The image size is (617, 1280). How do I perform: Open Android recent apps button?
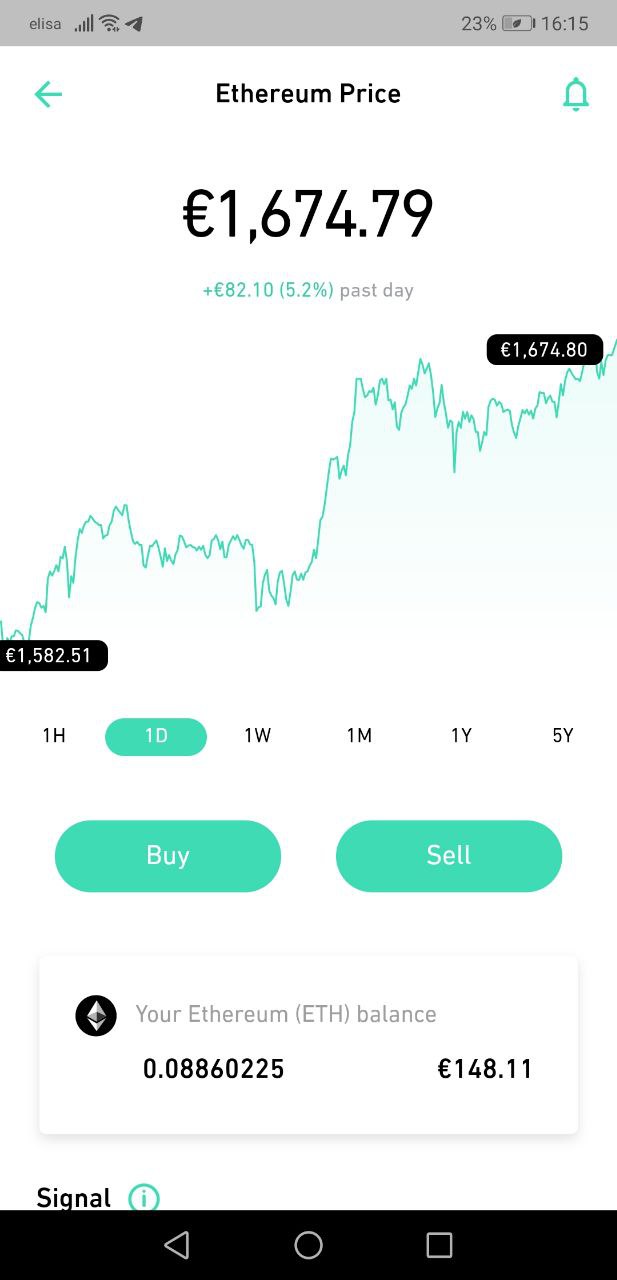[439, 1245]
